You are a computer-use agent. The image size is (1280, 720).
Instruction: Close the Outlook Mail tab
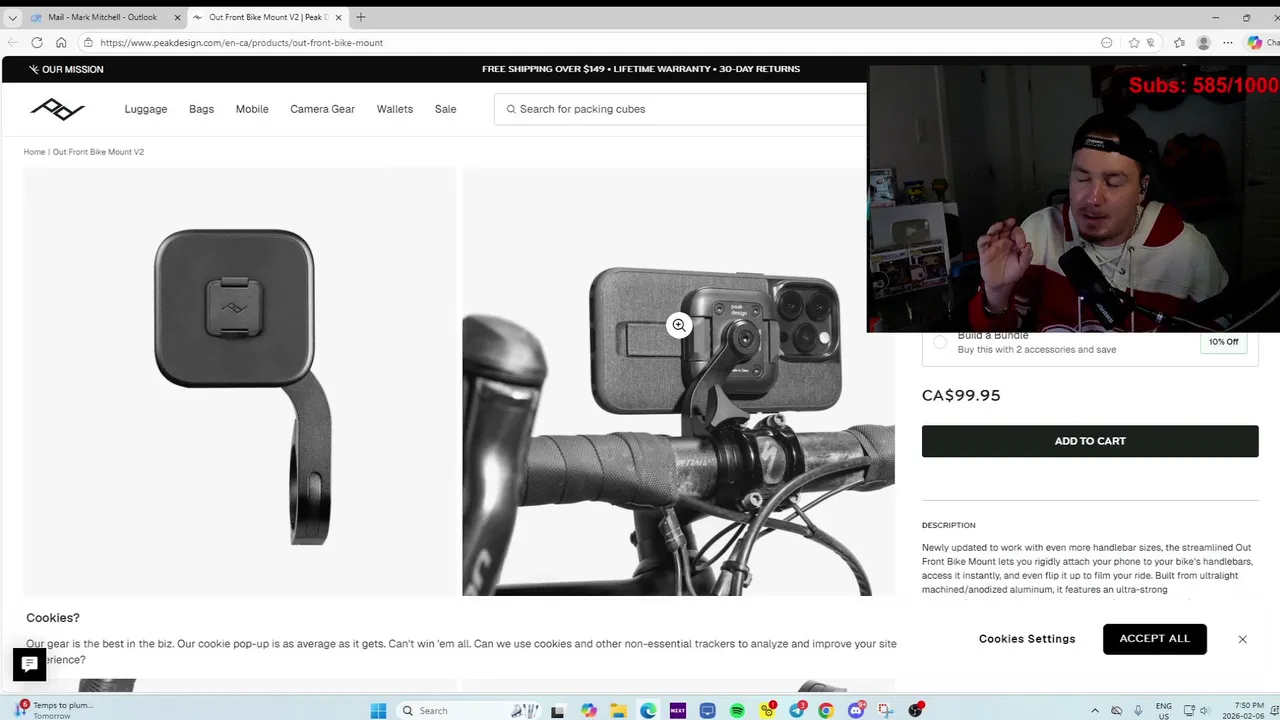pos(177,17)
